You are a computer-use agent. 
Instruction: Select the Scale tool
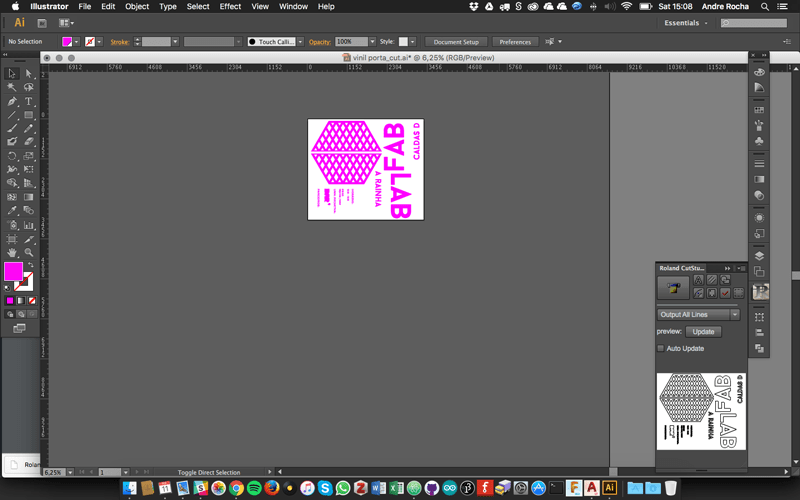[29, 156]
